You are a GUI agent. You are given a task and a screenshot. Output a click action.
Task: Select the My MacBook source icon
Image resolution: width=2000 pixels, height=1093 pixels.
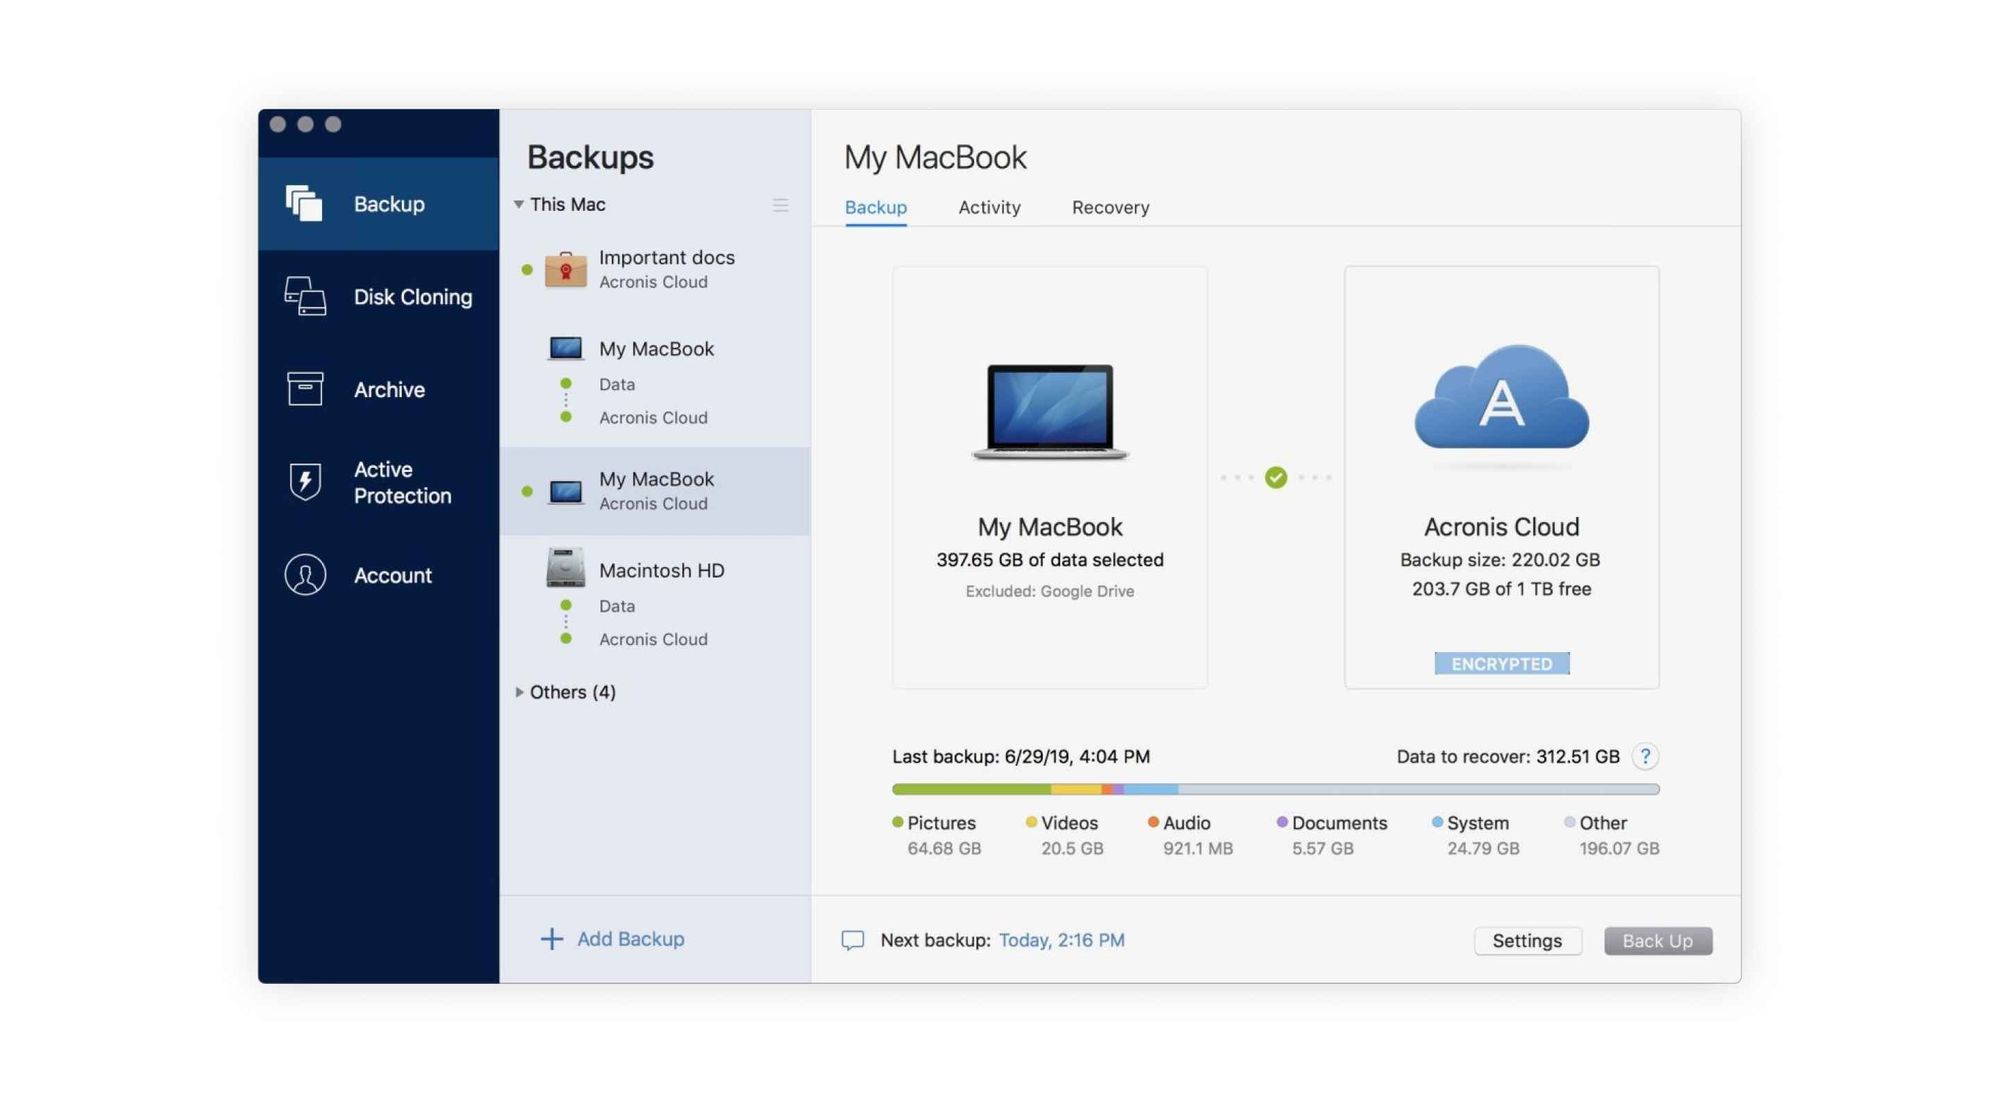[1048, 409]
